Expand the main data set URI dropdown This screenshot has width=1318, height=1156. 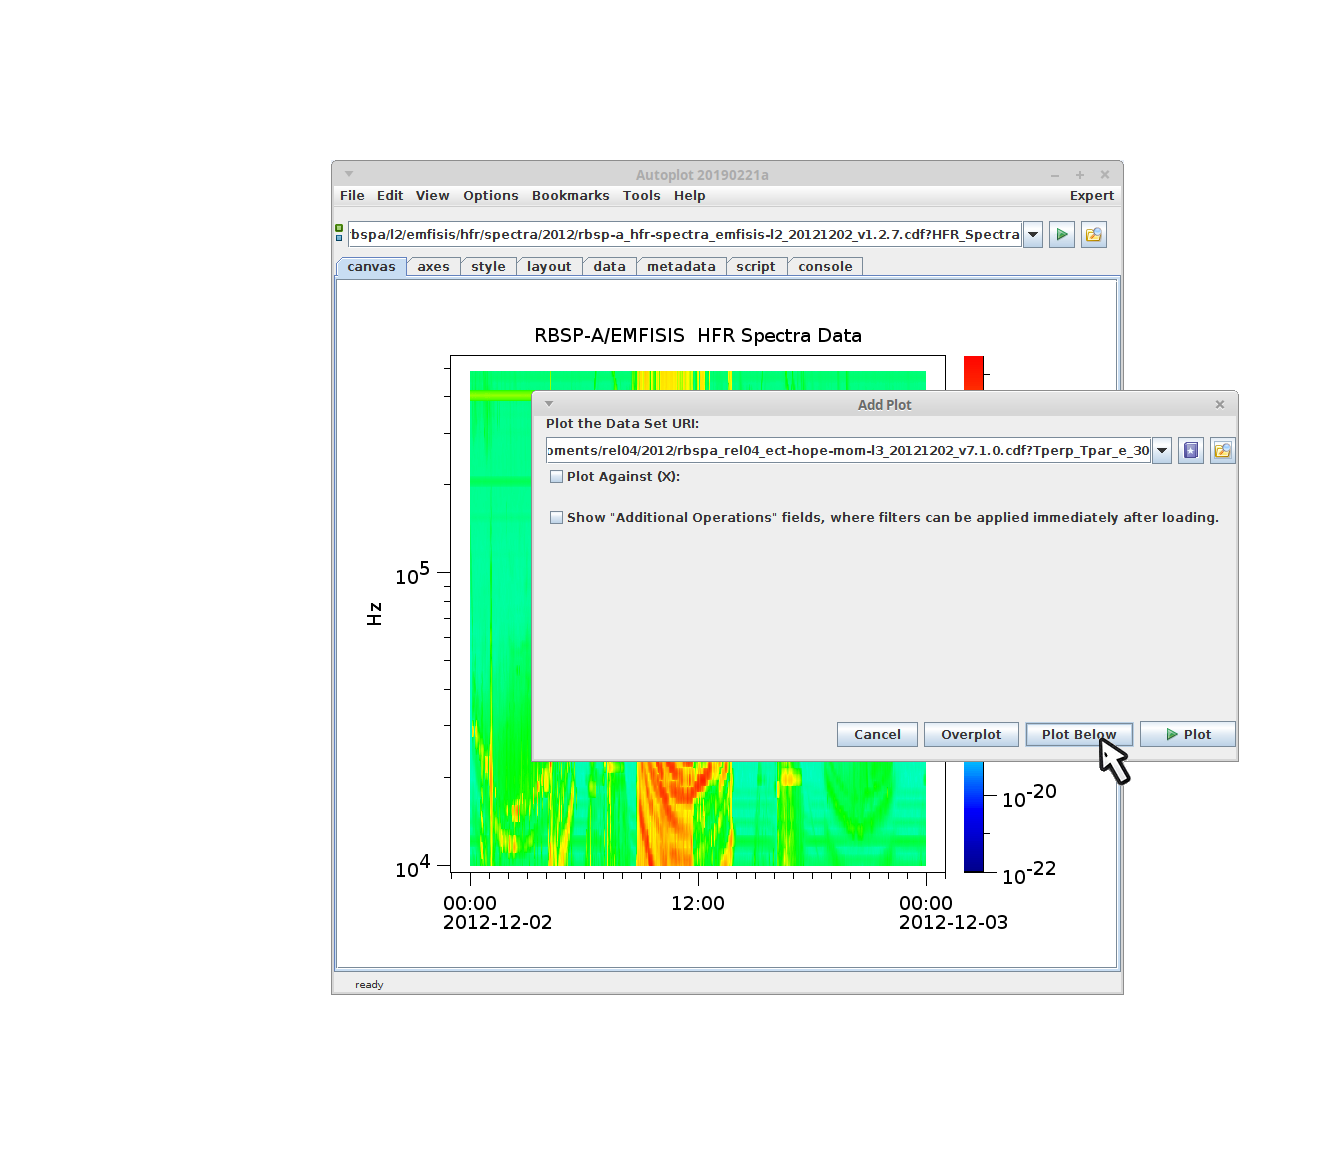coord(1033,235)
